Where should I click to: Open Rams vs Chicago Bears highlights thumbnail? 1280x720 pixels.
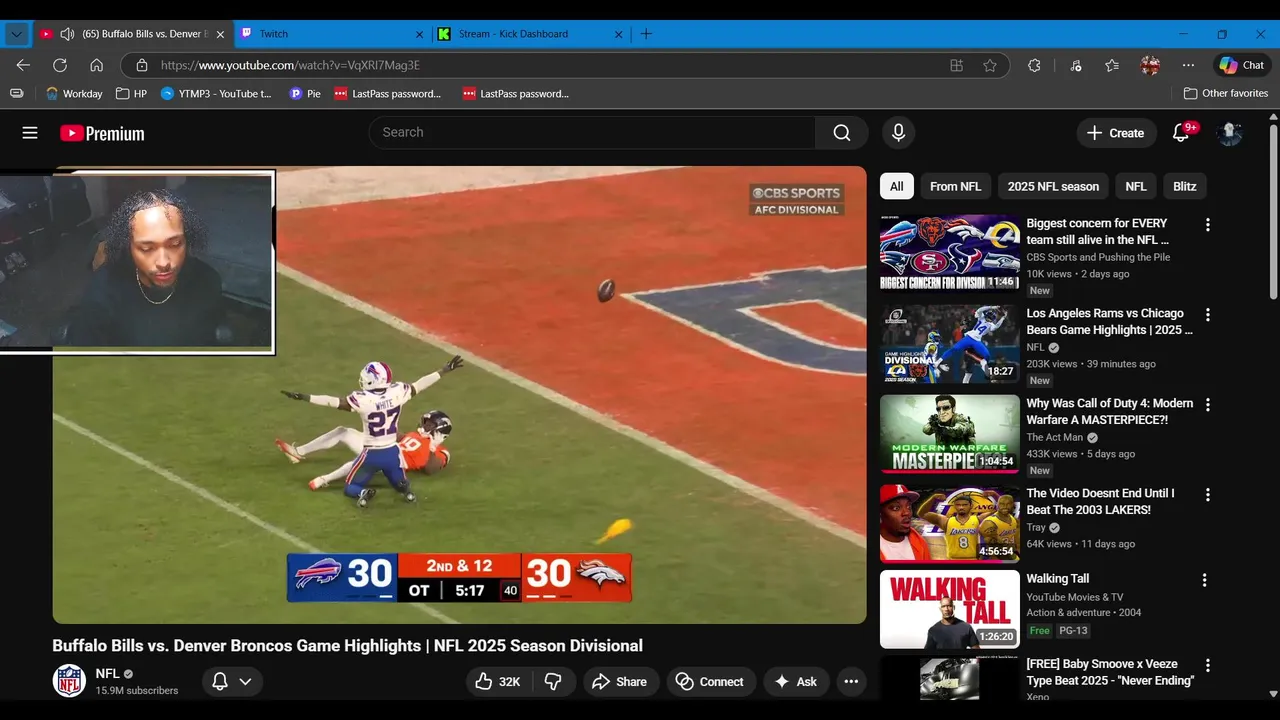tap(950, 343)
